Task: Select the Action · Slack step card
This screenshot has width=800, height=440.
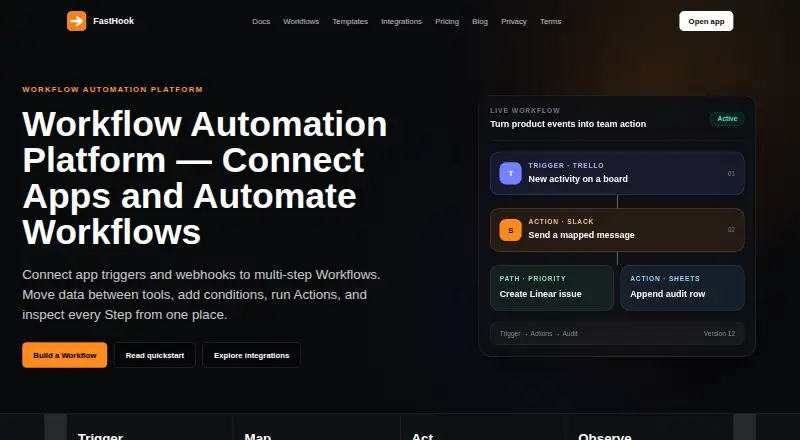Action: point(617,230)
